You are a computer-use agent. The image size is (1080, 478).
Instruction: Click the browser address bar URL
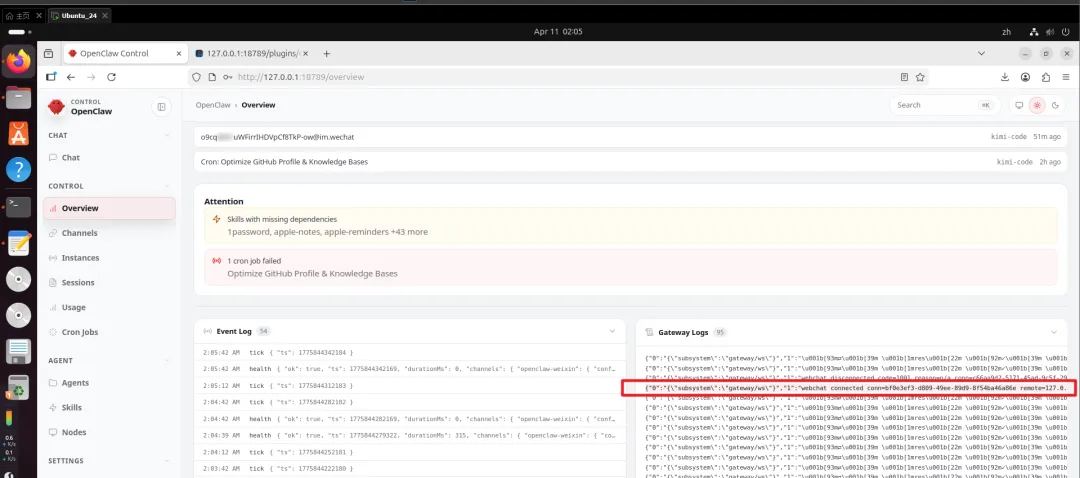301,77
